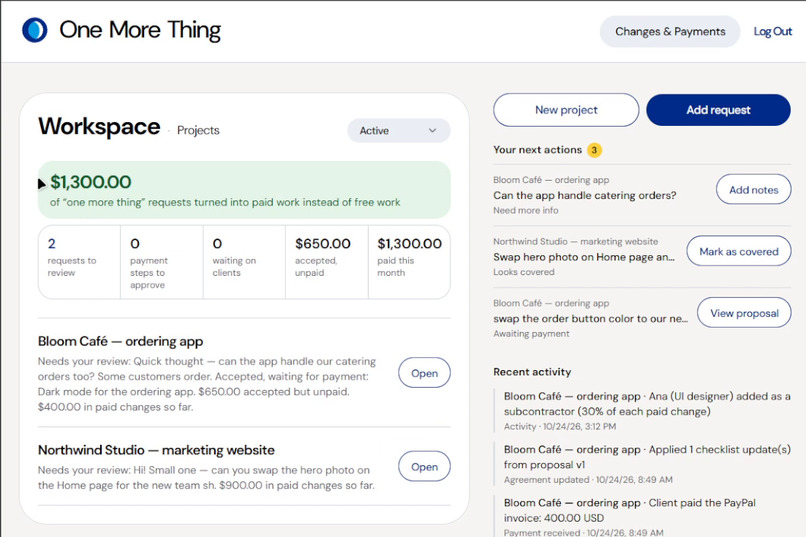Click the next actions count badge
This screenshot has width=806, height=537.
point(594,150)
